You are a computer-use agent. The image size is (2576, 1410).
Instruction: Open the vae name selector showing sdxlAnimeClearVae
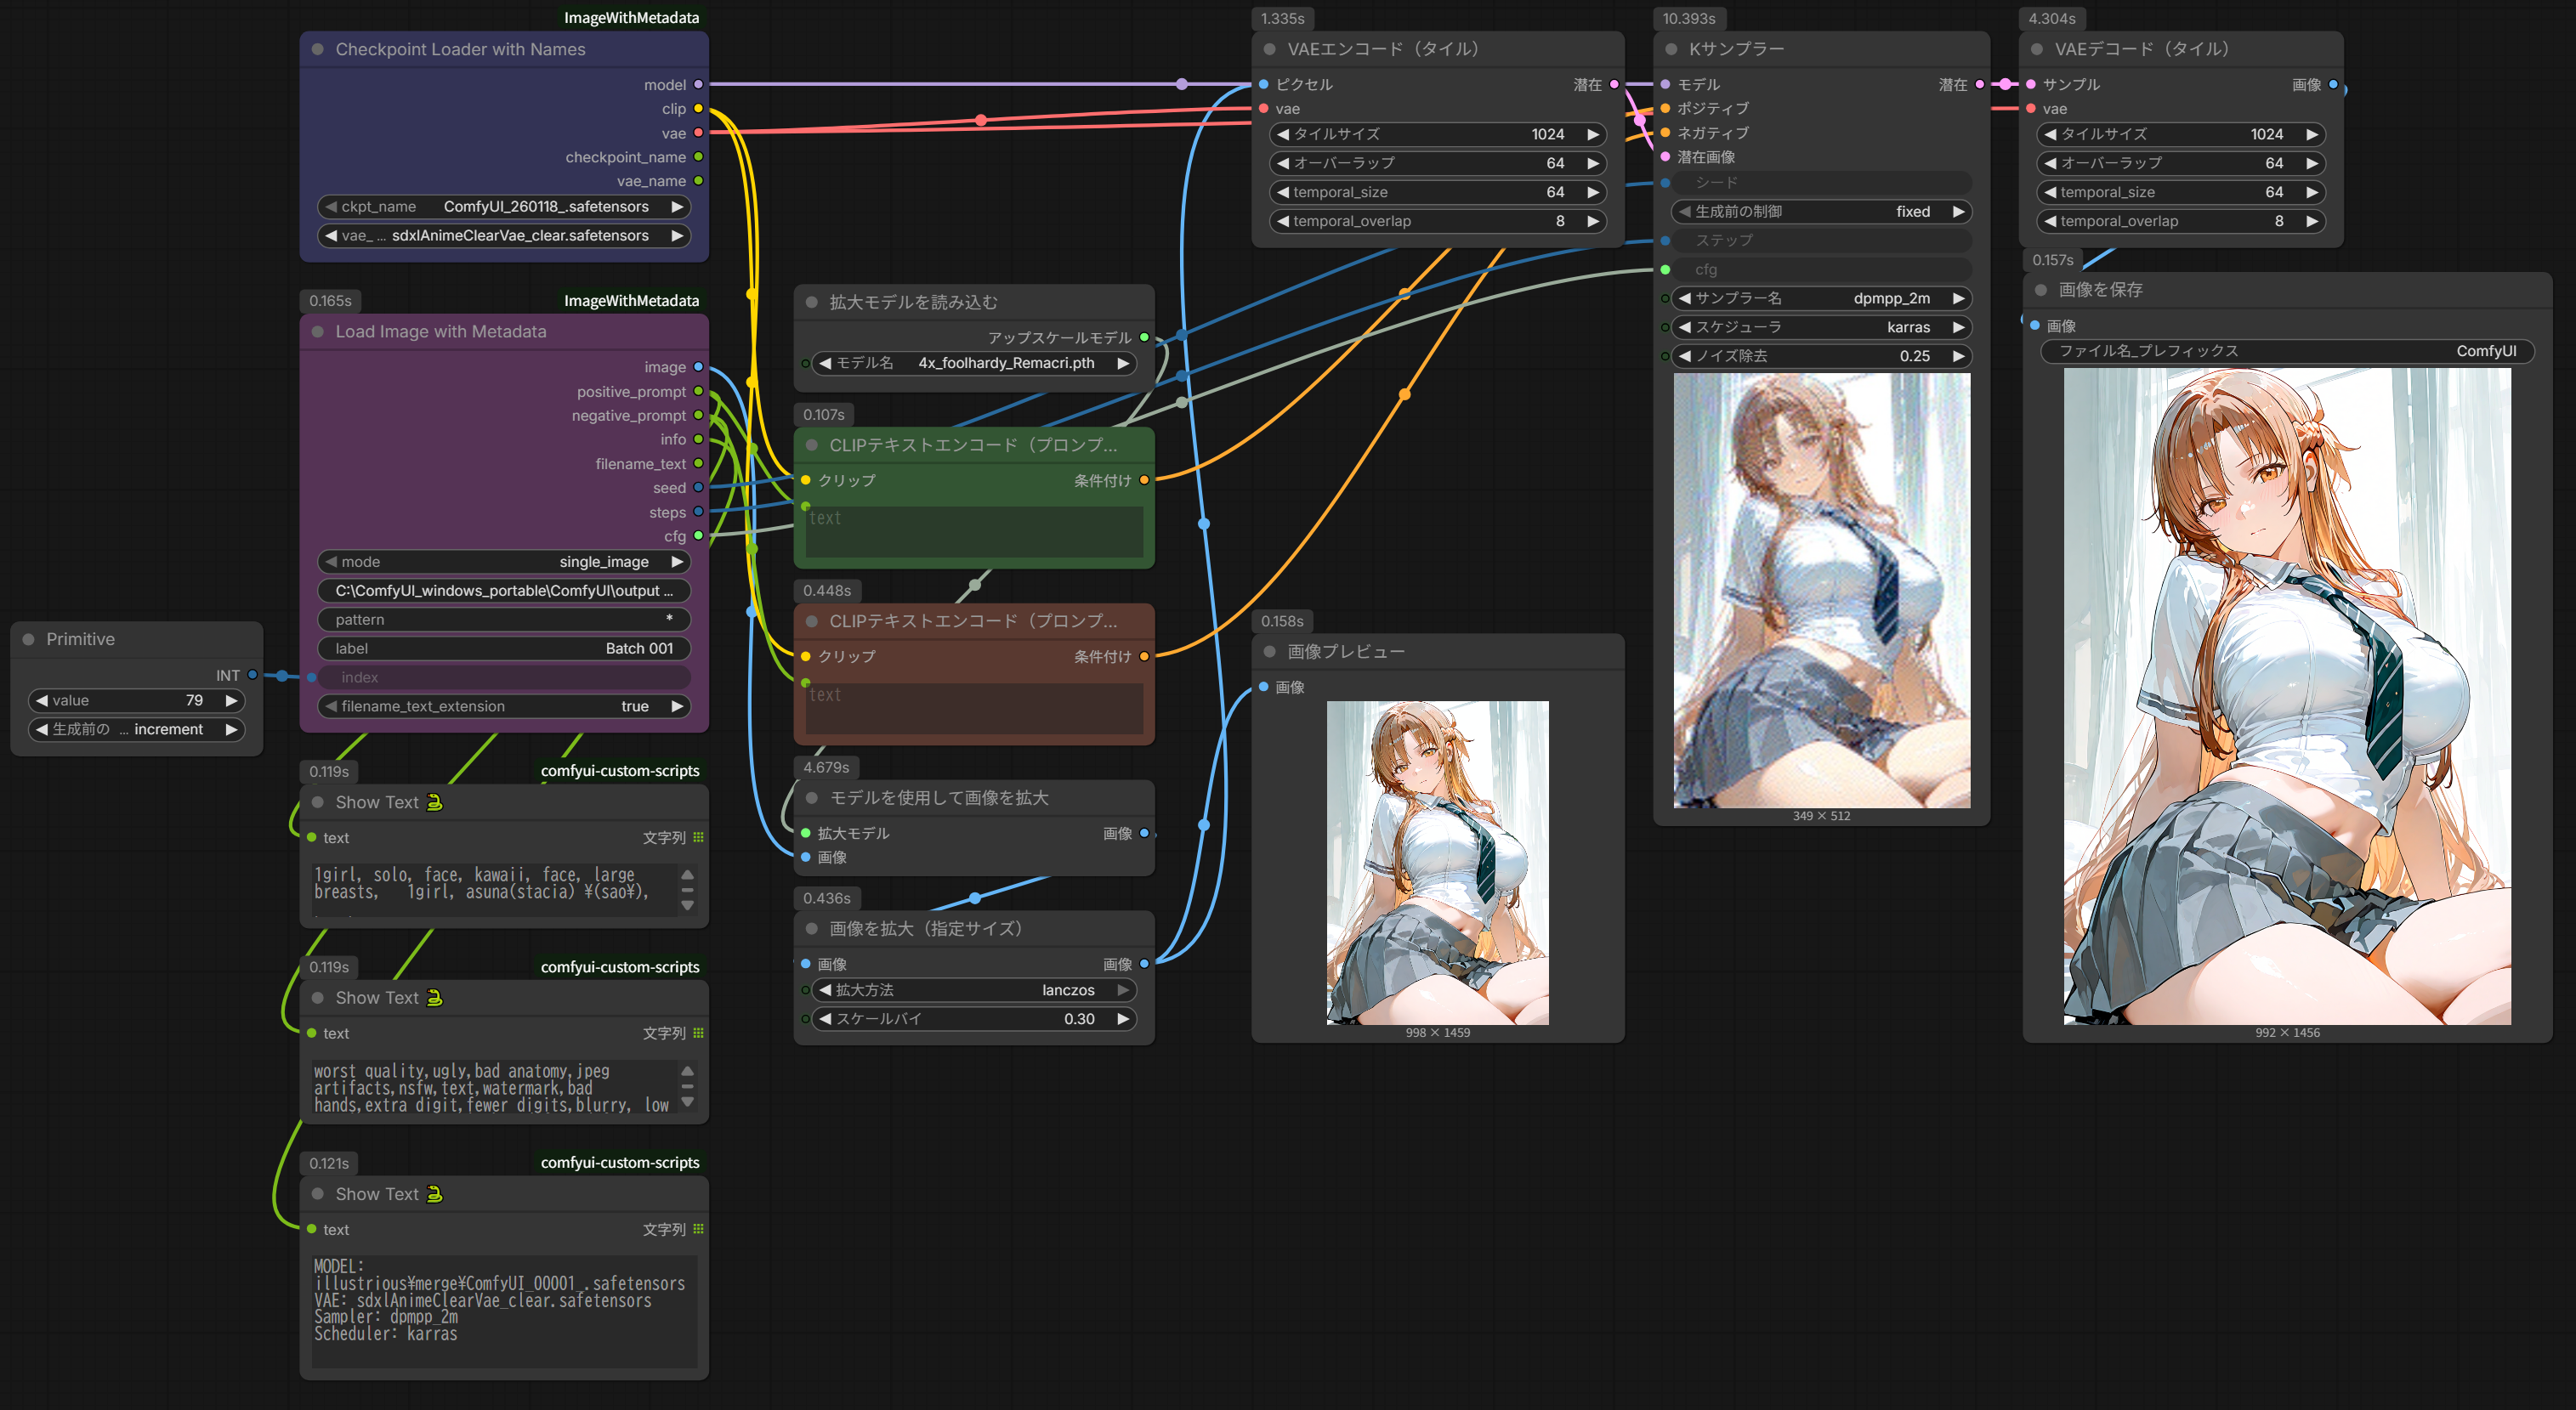click(504, 236)
